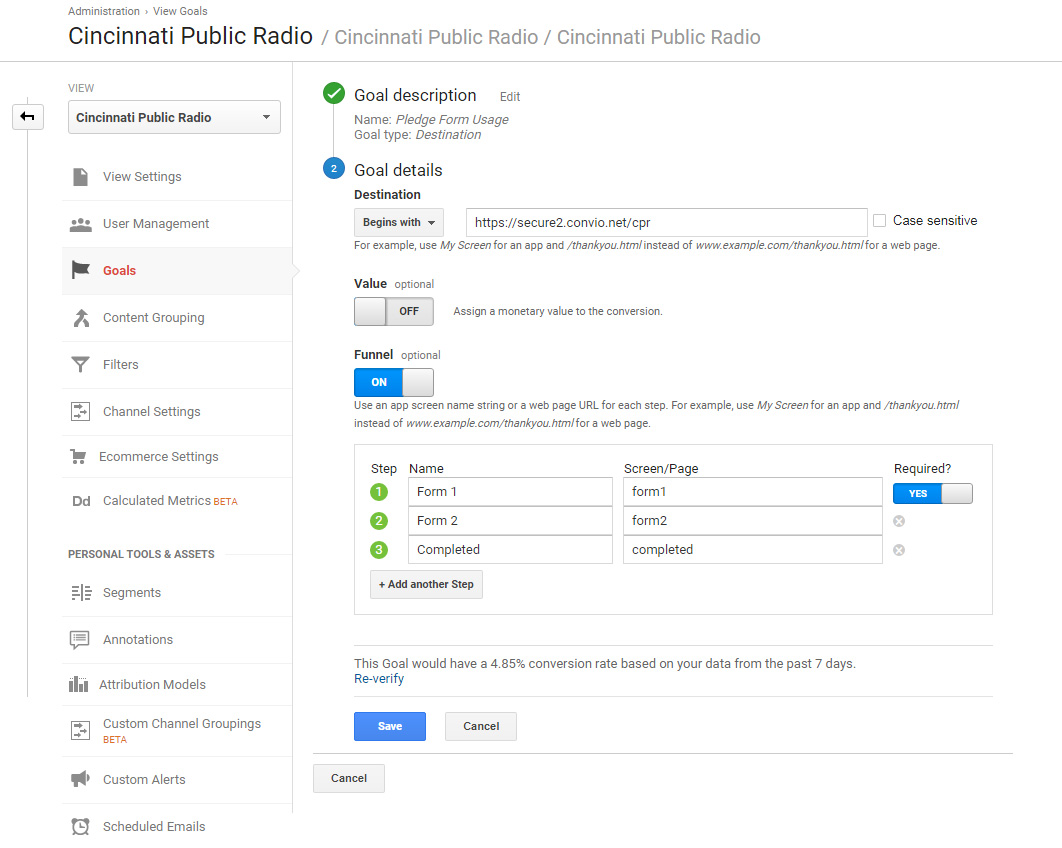The image size is (1062, 848).
Task: Click the Goal details heading
Action: coord(398,171)
